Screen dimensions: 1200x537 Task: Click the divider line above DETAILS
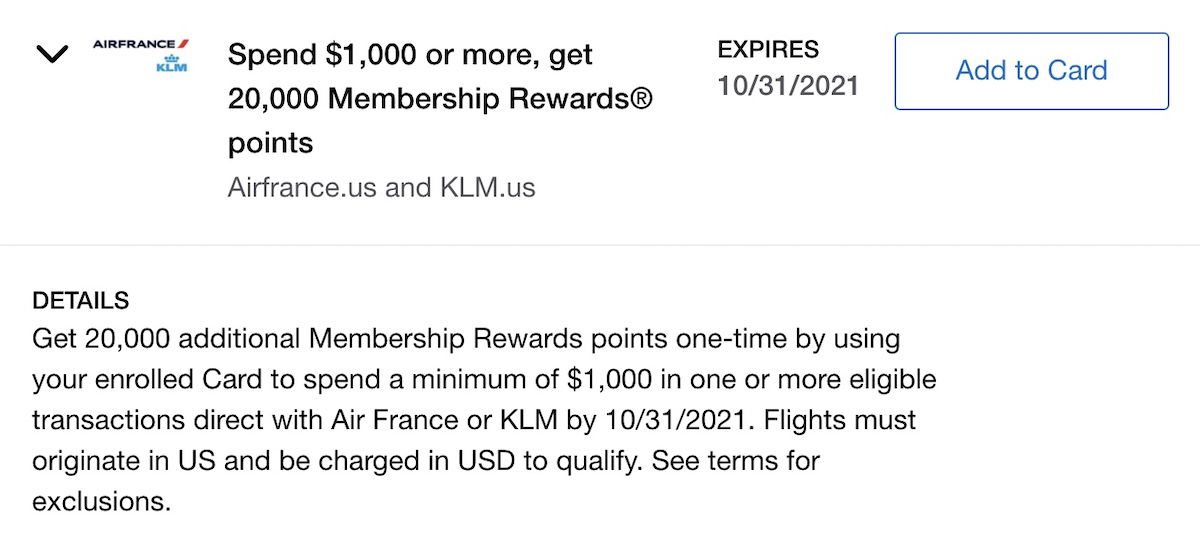click(600, 245)
